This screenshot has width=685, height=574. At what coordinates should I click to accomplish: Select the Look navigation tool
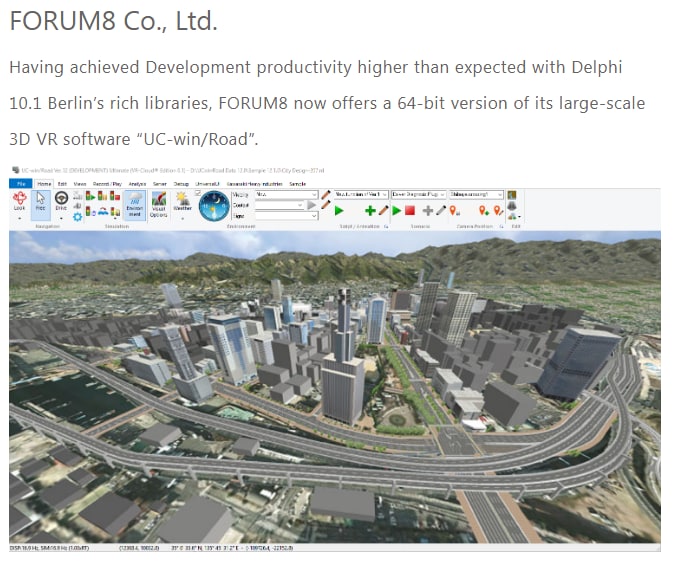[20, 201]
